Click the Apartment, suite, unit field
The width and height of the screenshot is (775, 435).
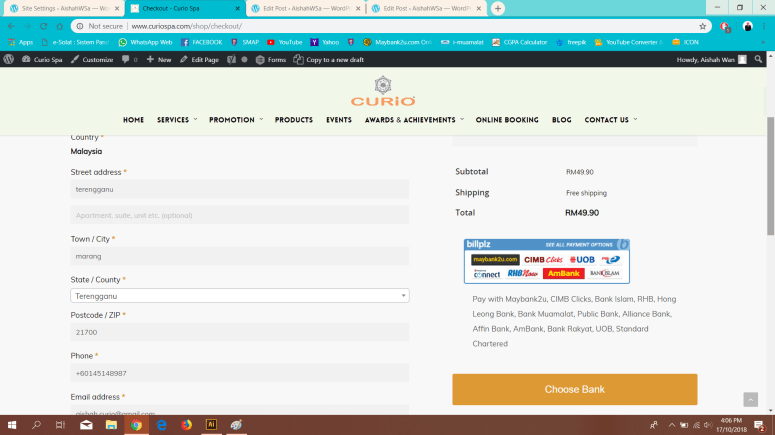click(x=240, y=215)
